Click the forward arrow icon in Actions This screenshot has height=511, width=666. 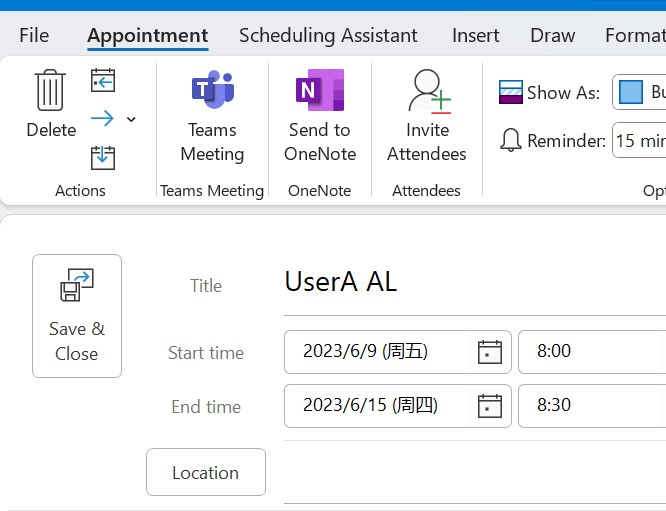coord(102,118)
